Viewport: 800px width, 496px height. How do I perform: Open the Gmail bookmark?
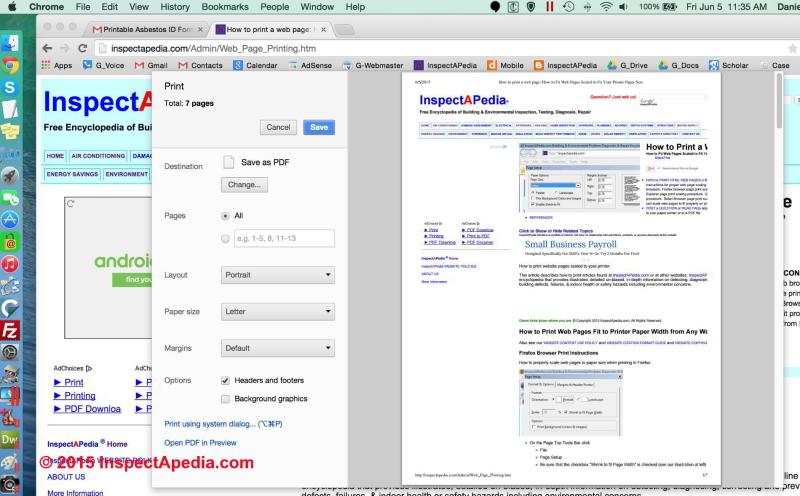point(151,65)
